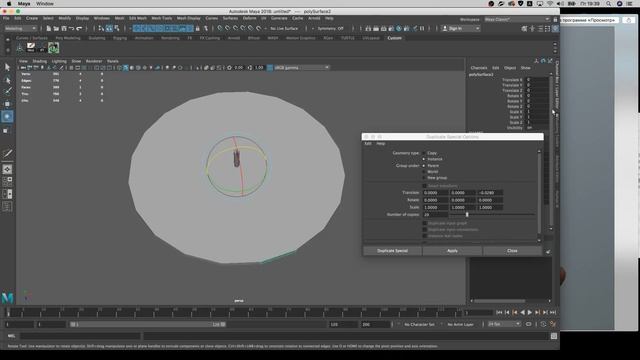Click the Close button in the options dialog
The height and width of the screenshot is (360, 640).
click(x=512, y=251)
